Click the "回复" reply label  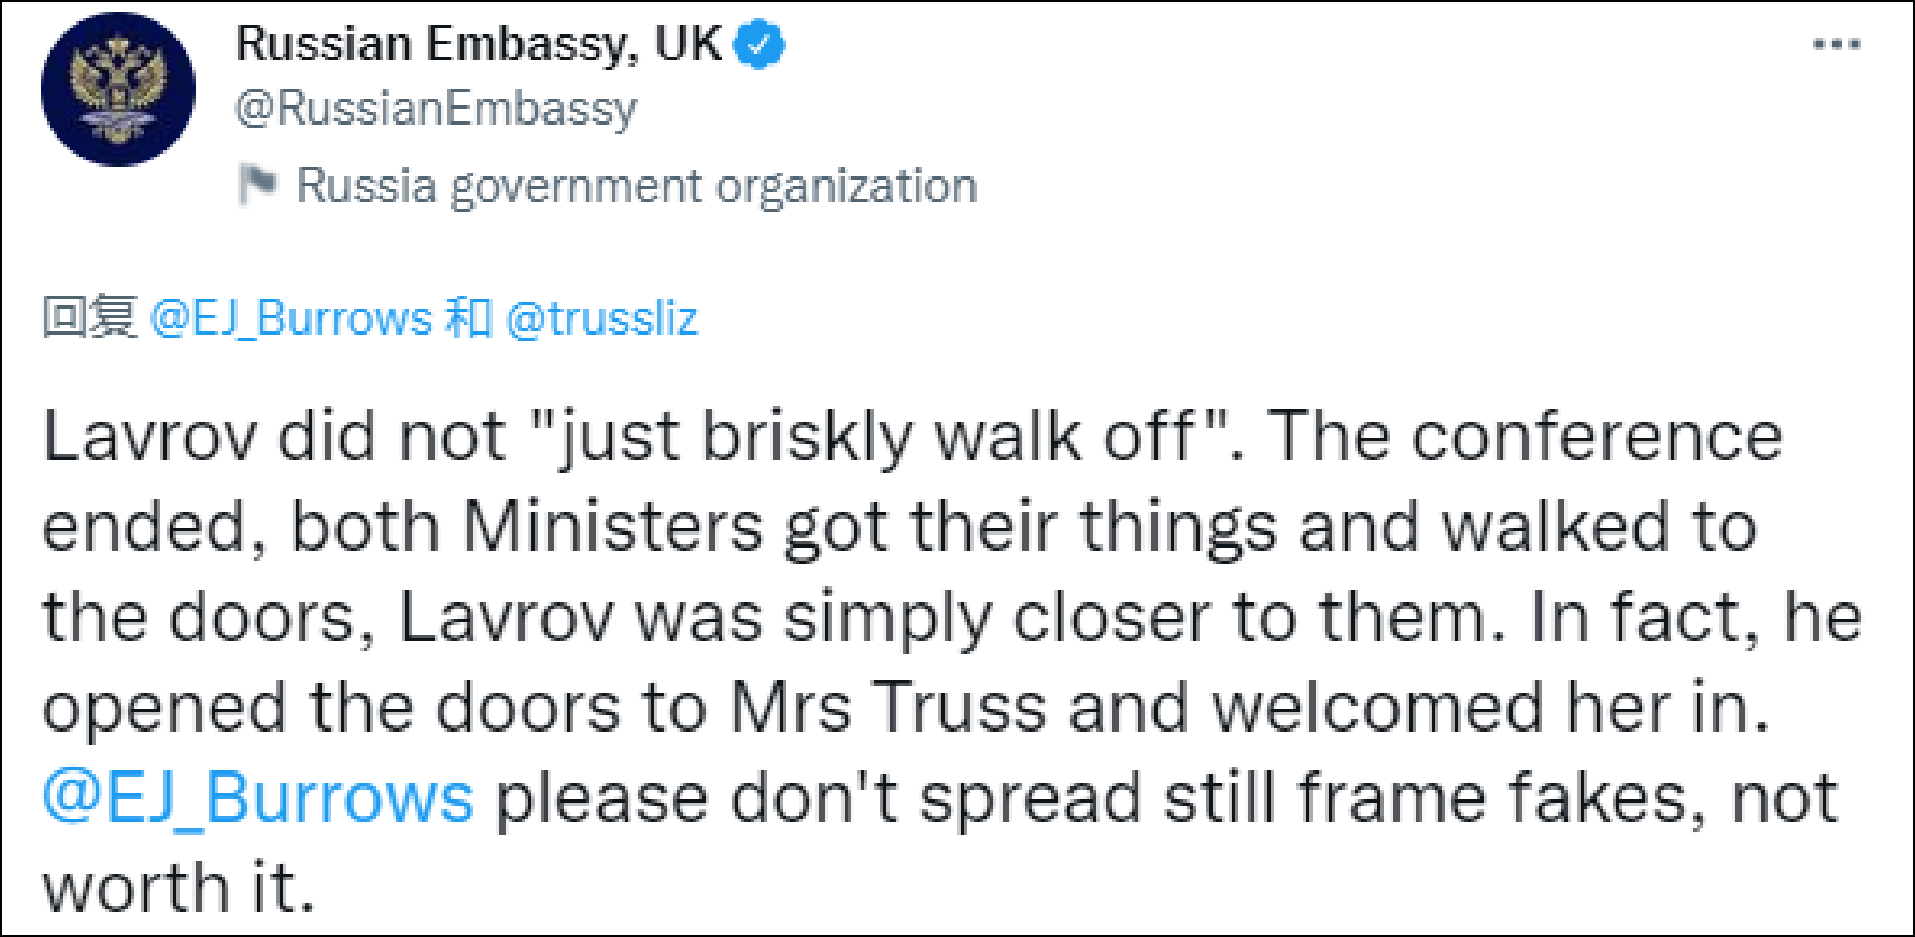[89, 318]
